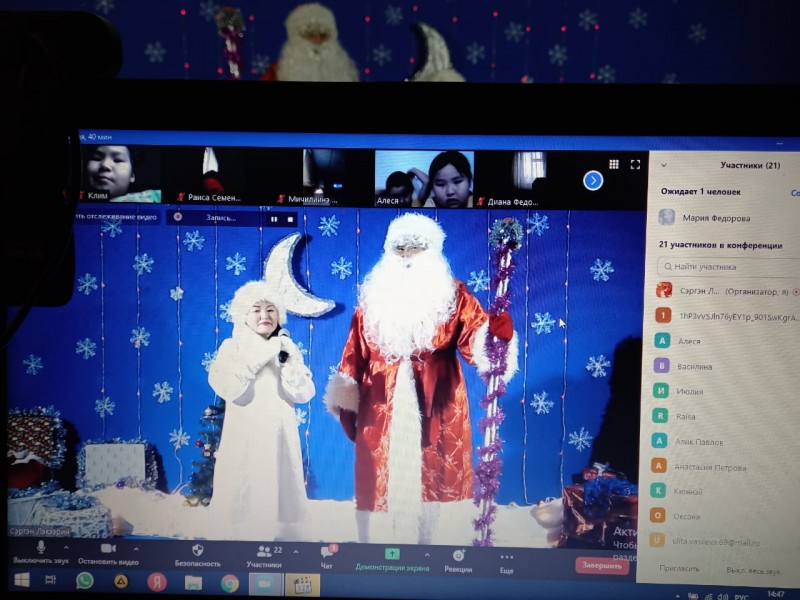Pause the recording

click(x=274, y=219)
